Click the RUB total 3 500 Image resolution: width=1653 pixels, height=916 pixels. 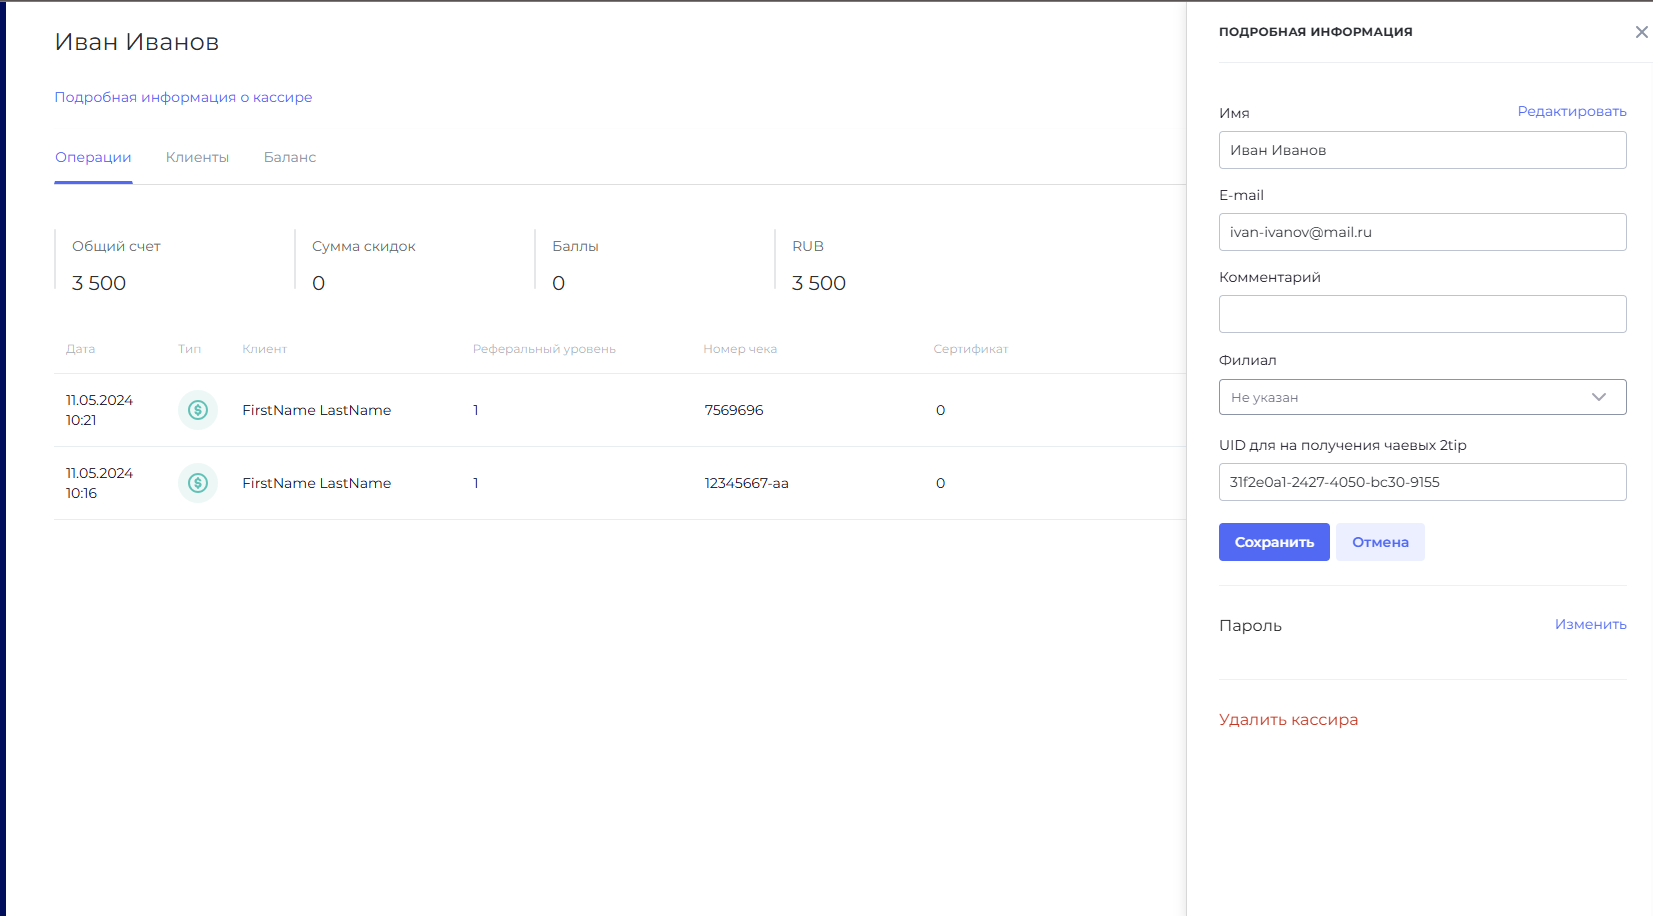pyautogui.click(x=819, y=283)
